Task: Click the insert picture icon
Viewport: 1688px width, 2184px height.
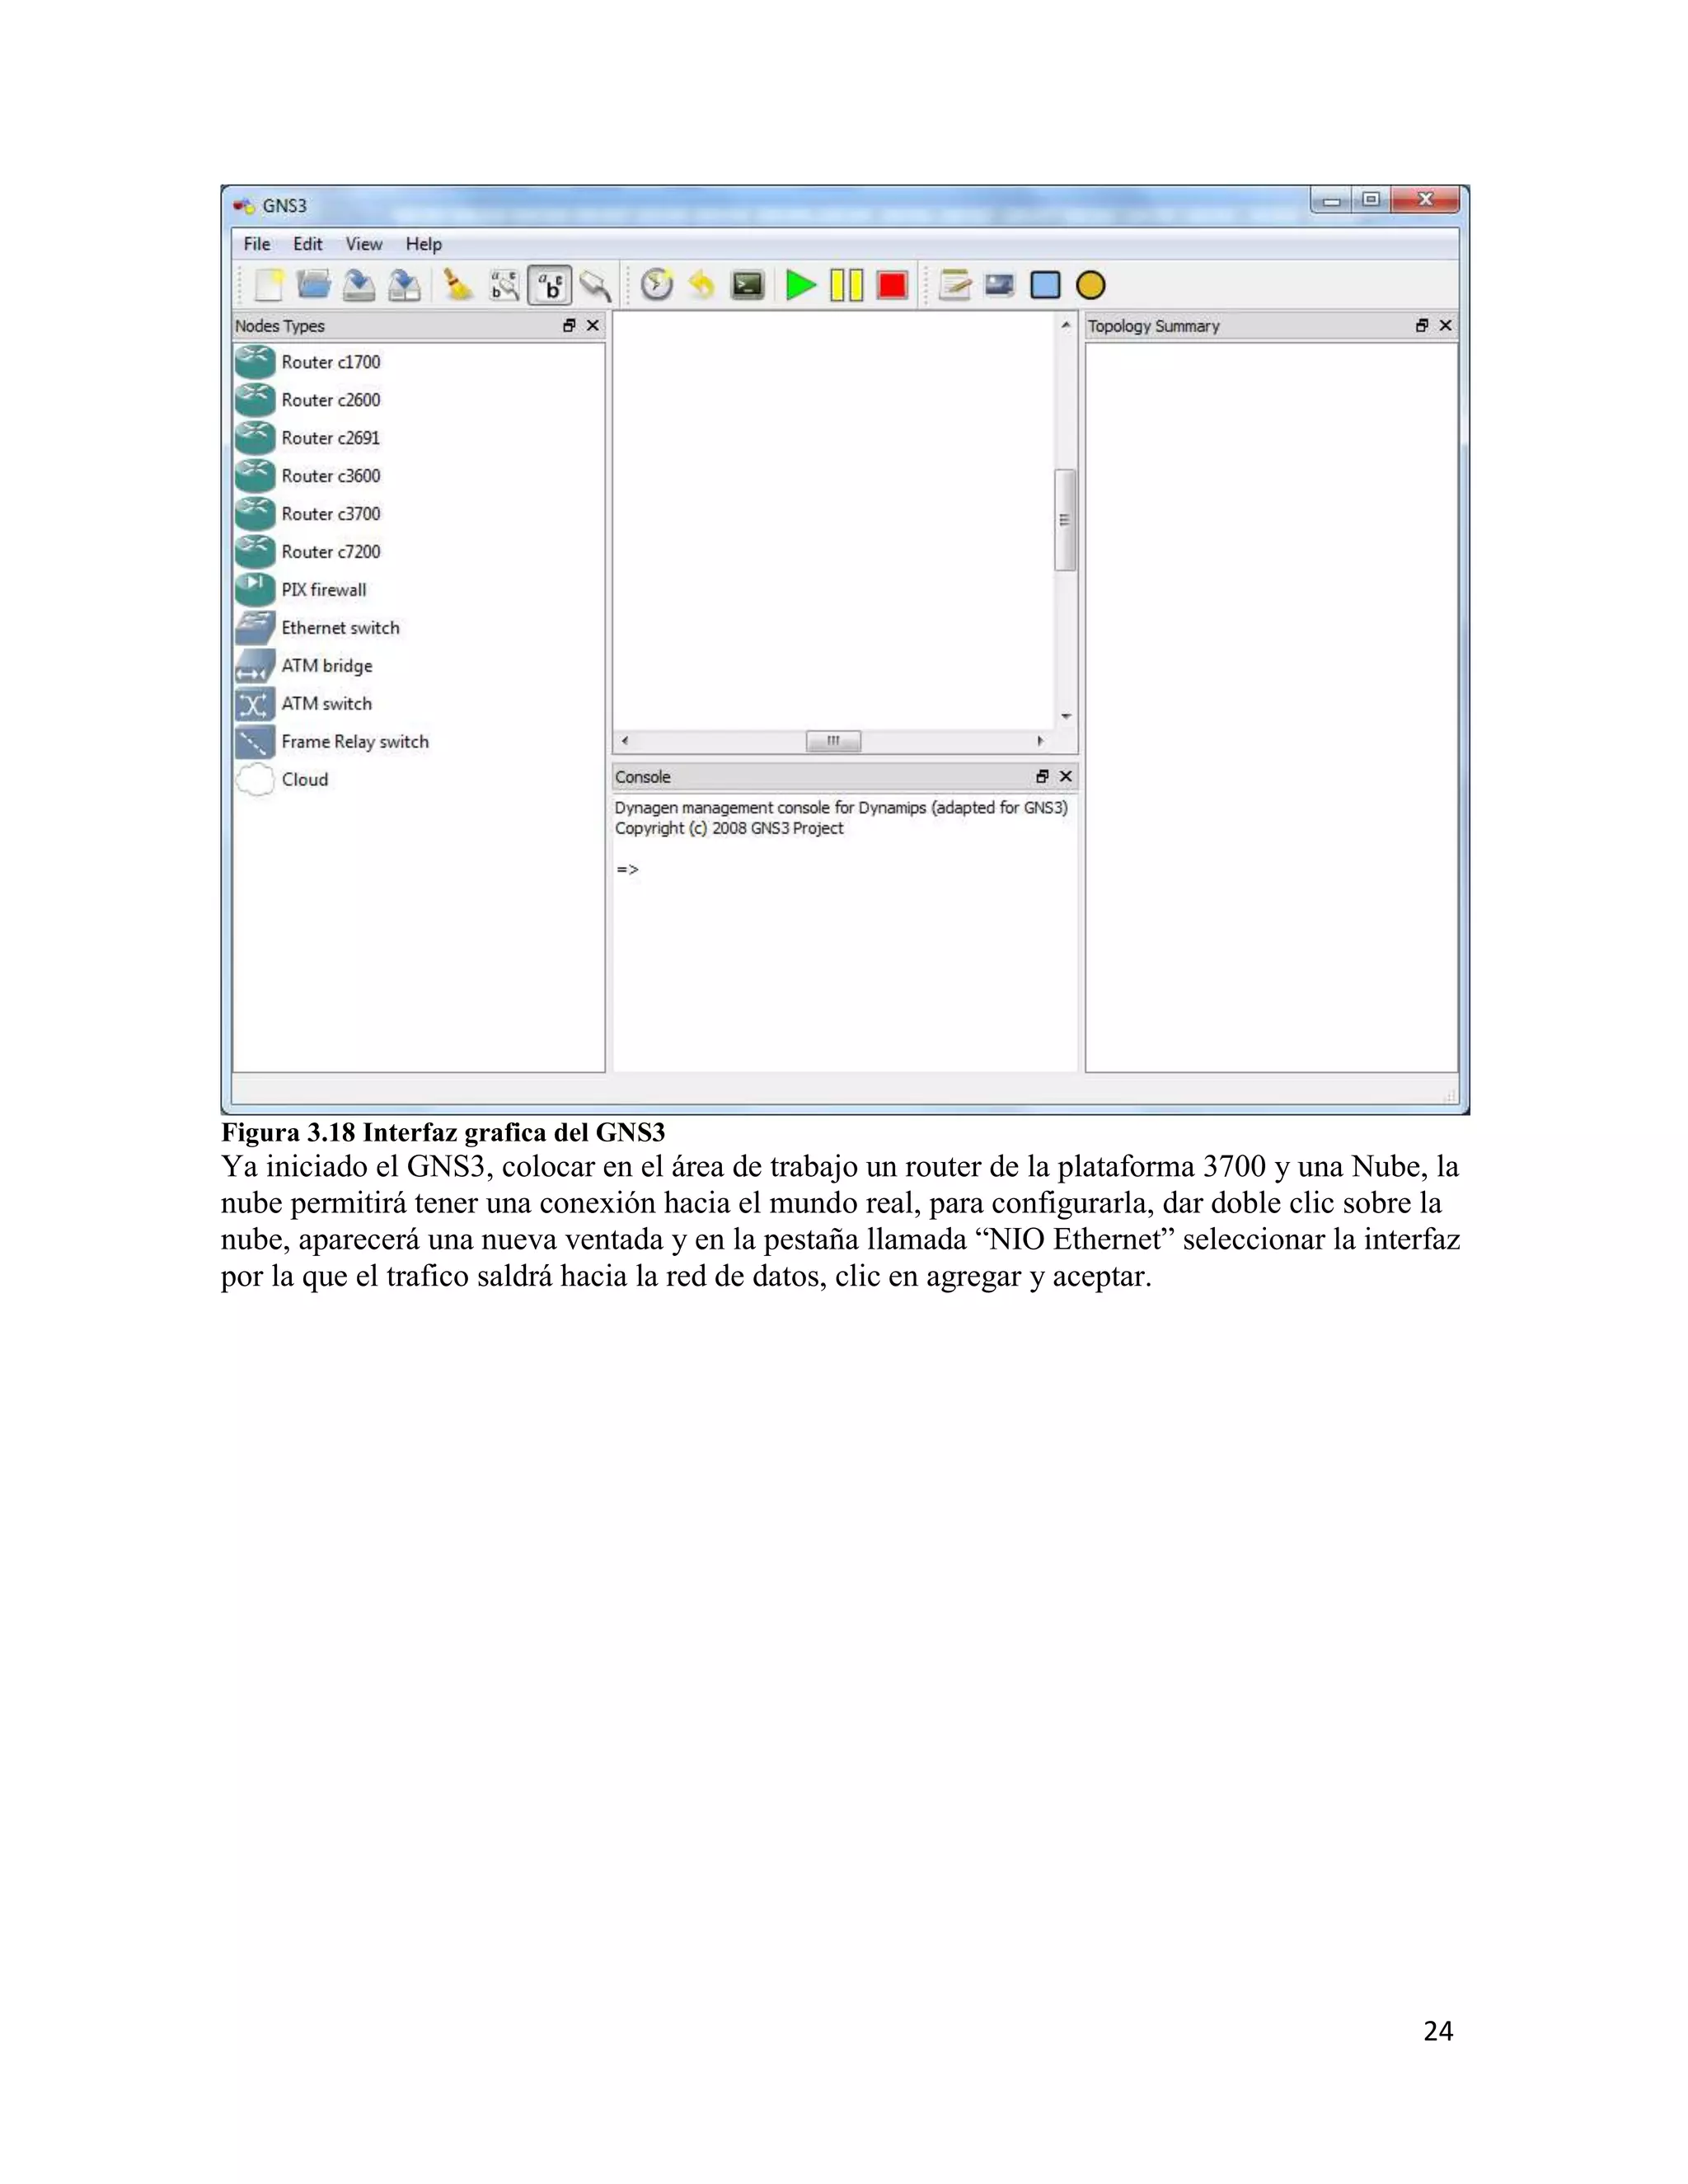Action: 1000,286
